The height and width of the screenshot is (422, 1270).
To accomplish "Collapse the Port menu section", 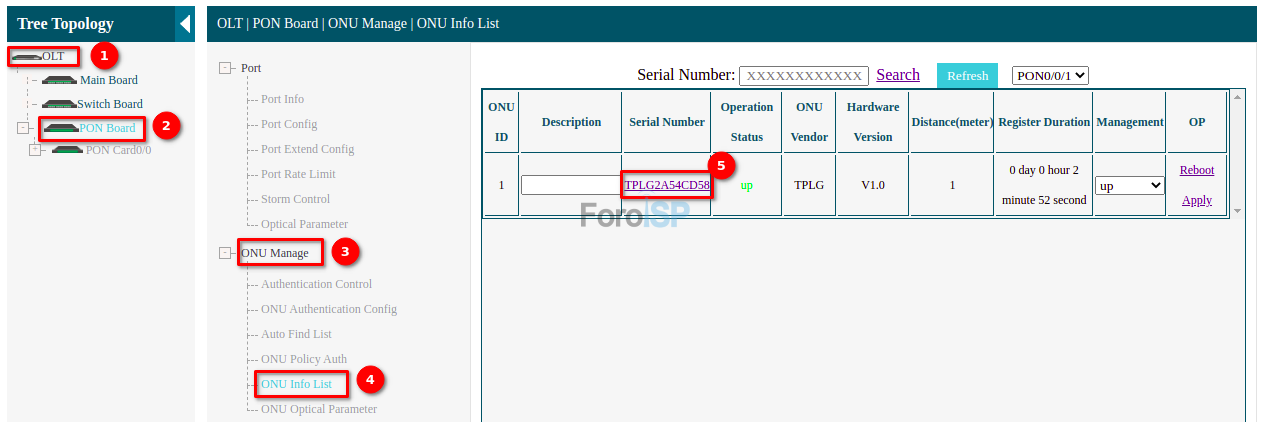I will point(225,68).
